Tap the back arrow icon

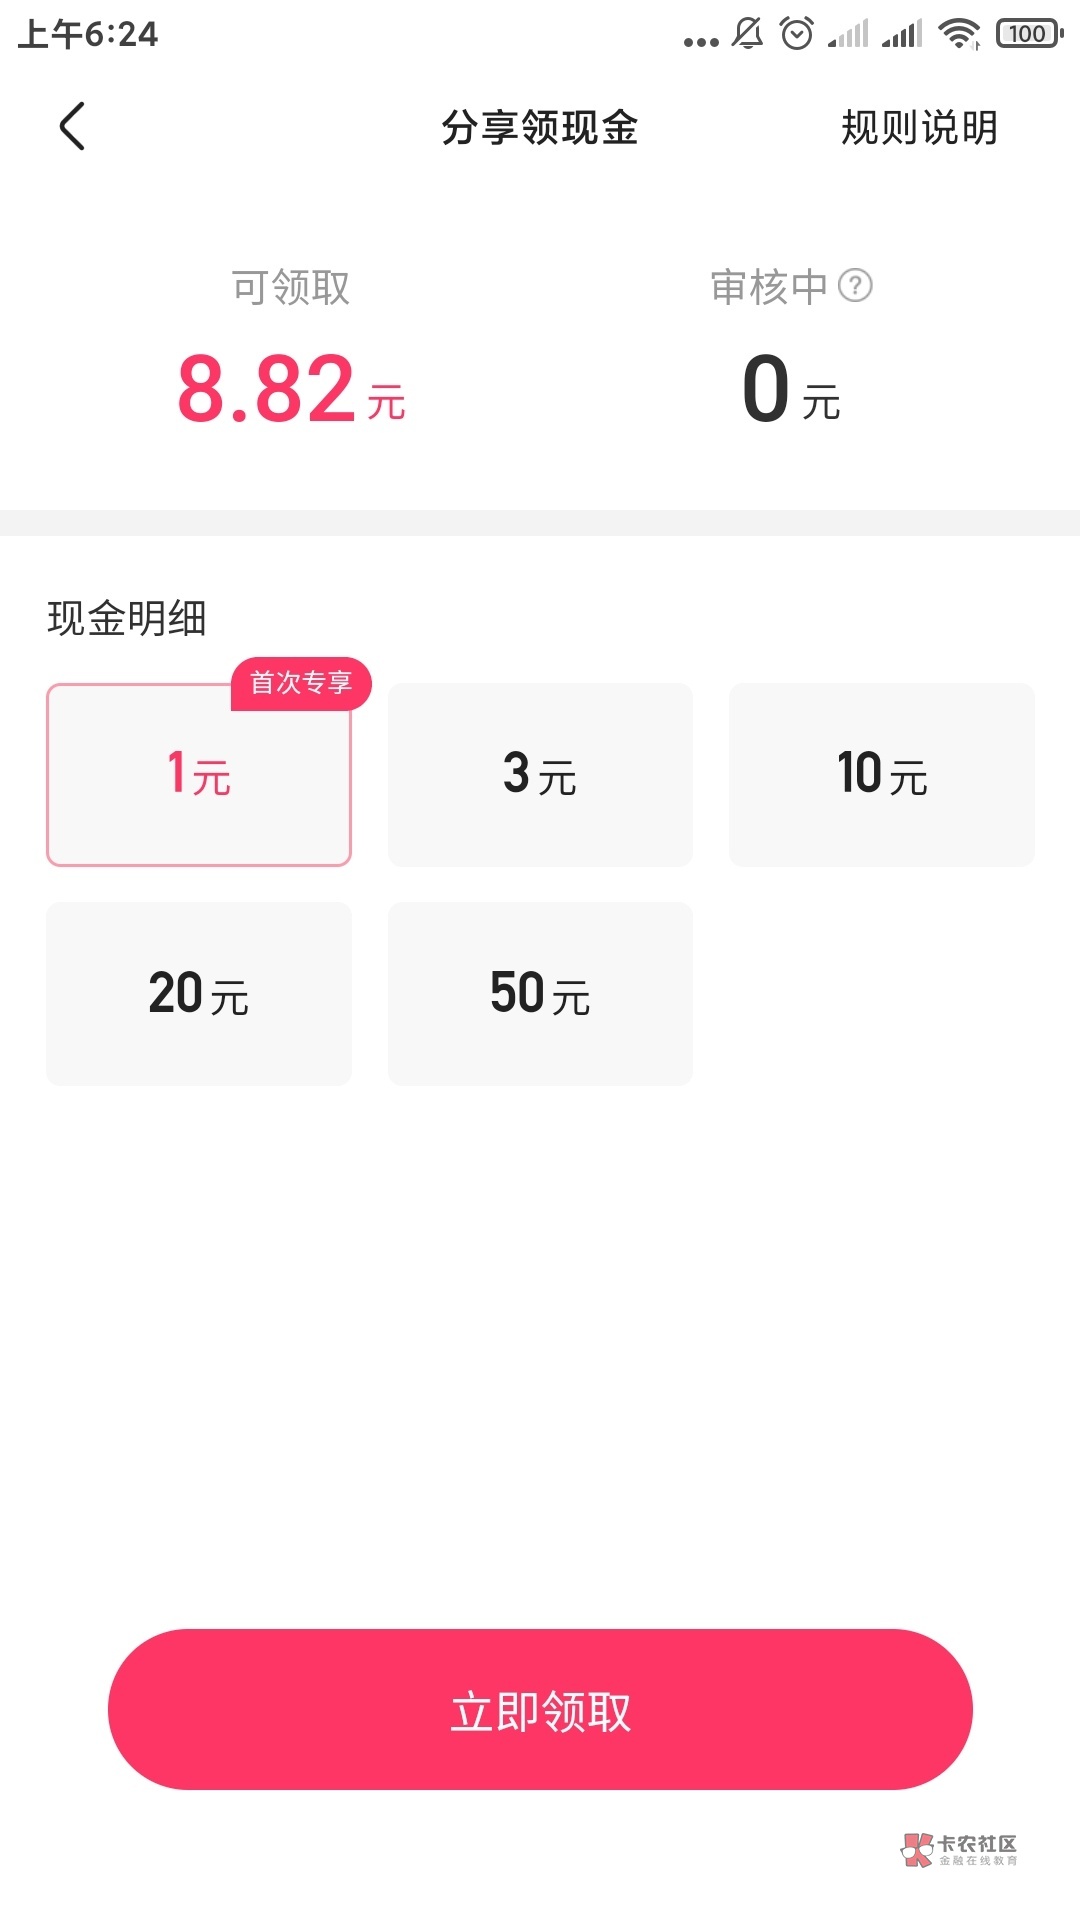coord(72,127)
